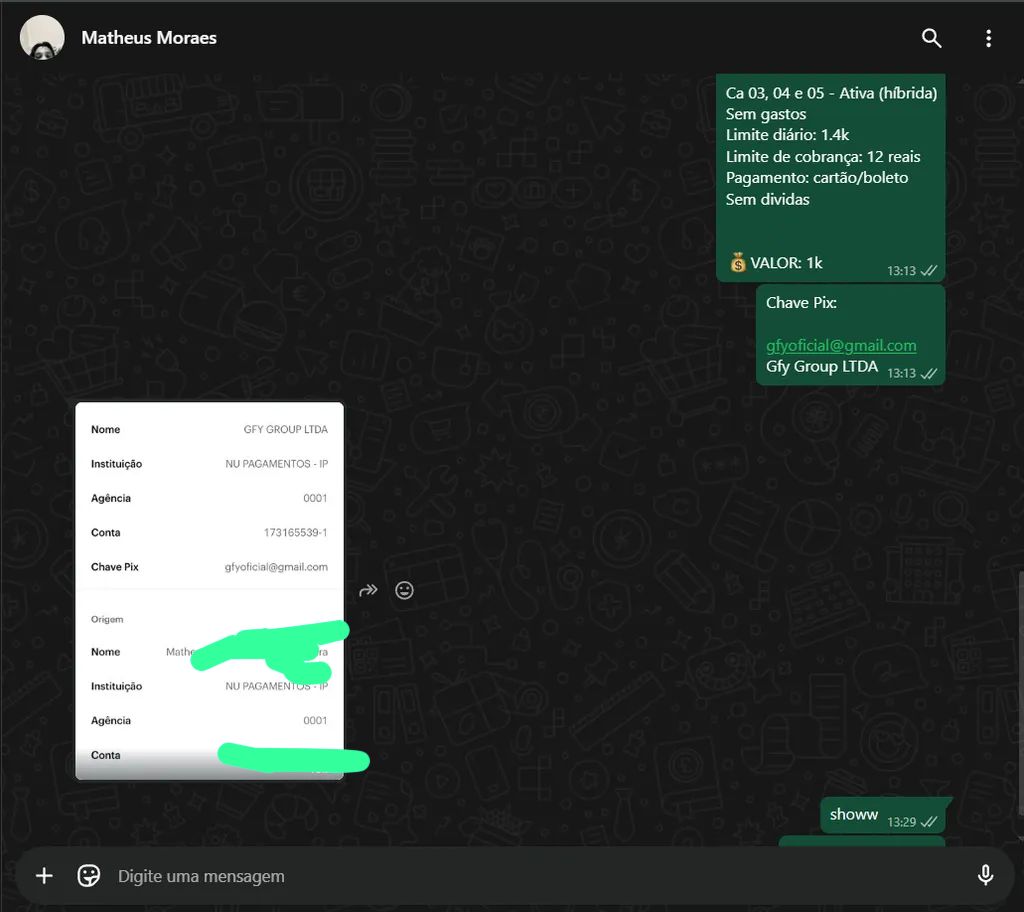Screen dimensions: 1024x912
Task: Open the sticker and emoji picker
Action: coord(89,876)
